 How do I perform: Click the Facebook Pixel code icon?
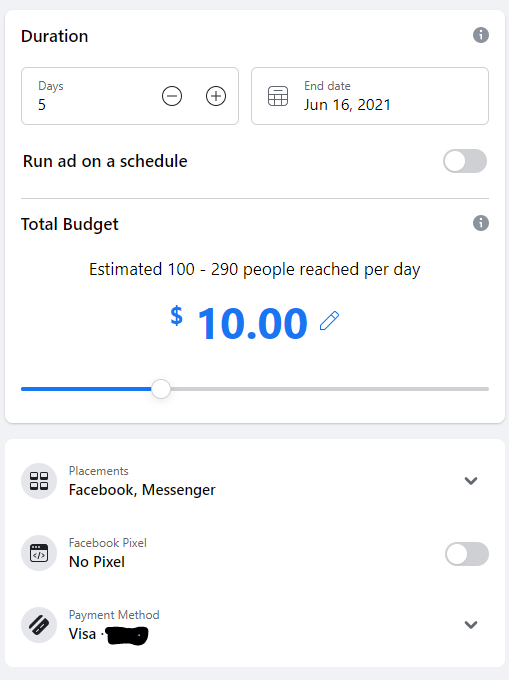tap(39, 553)
